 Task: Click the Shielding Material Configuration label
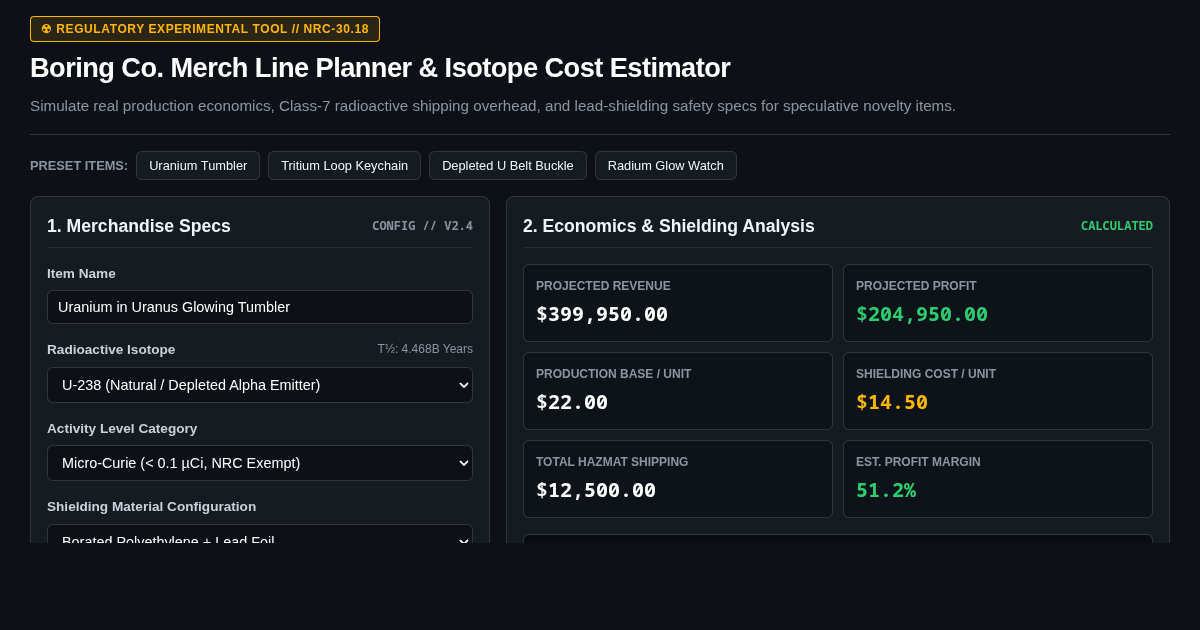pyautogui.click(x=151, y=506)
